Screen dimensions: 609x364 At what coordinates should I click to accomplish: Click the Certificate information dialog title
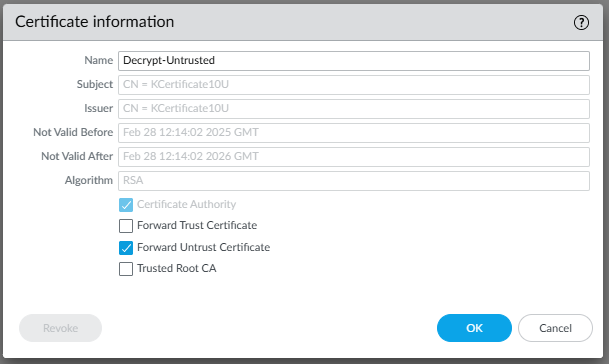[x=94, y=22]
